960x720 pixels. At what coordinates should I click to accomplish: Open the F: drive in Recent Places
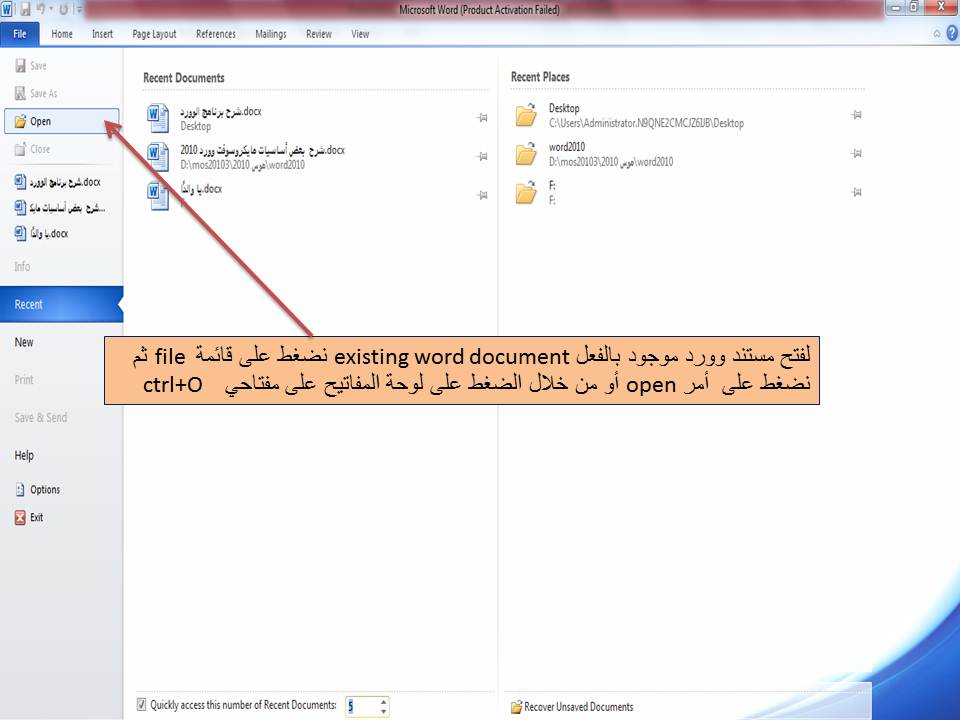(x=688, y=192)
